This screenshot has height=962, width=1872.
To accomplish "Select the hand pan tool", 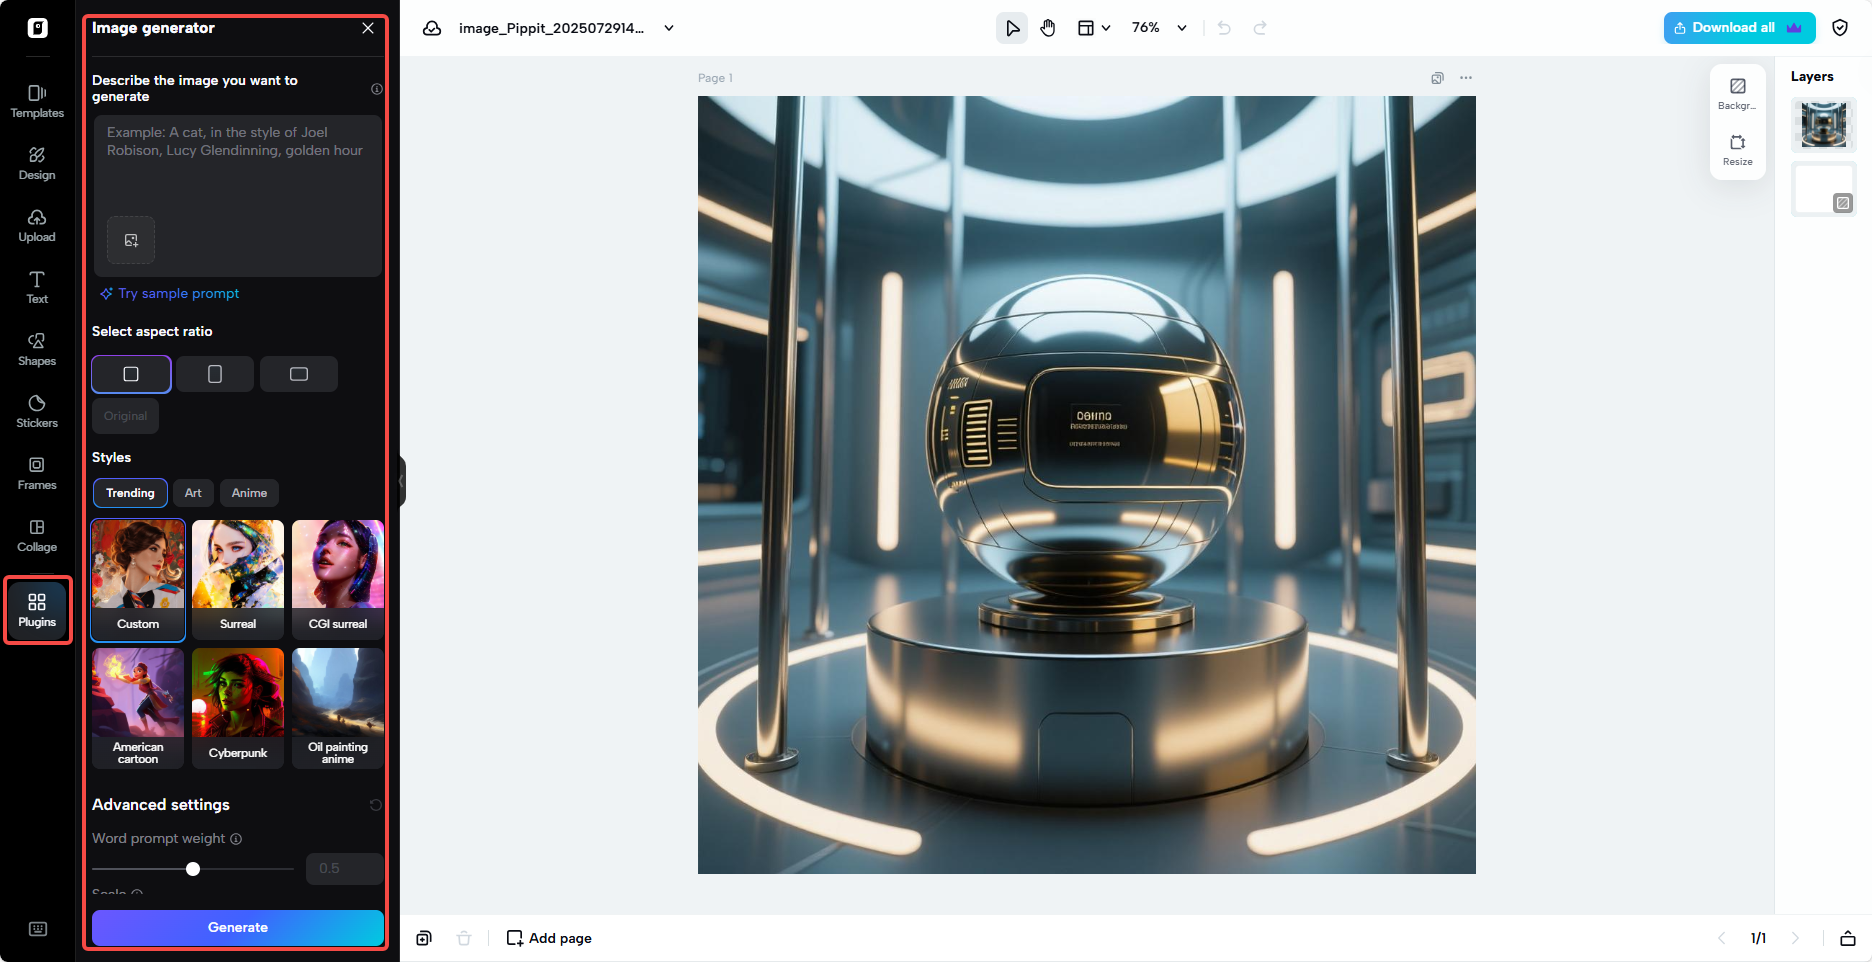I will [1048, 28].
